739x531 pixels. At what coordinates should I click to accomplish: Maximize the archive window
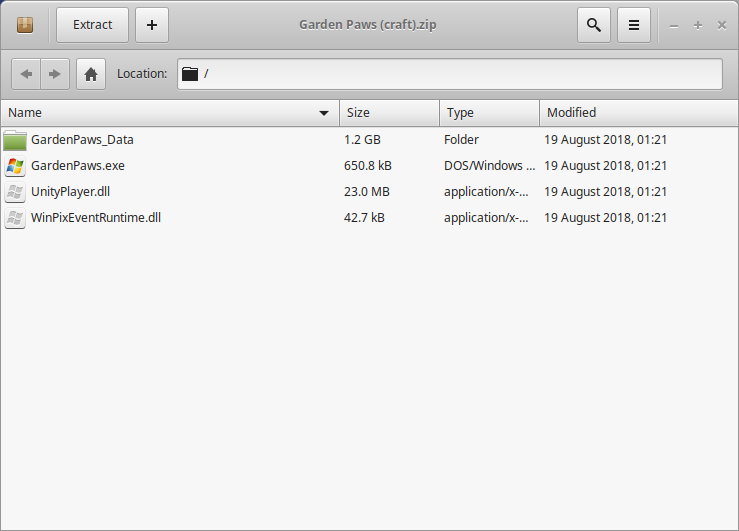698,25
